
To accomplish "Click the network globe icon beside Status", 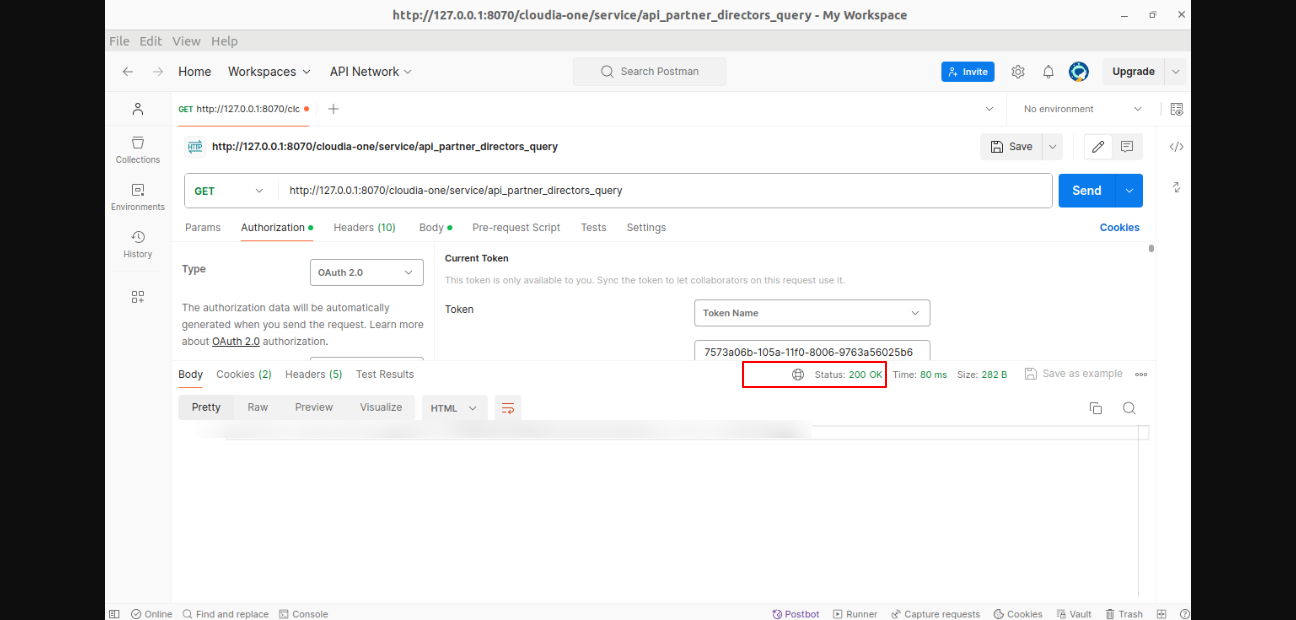I will point(798,374).
